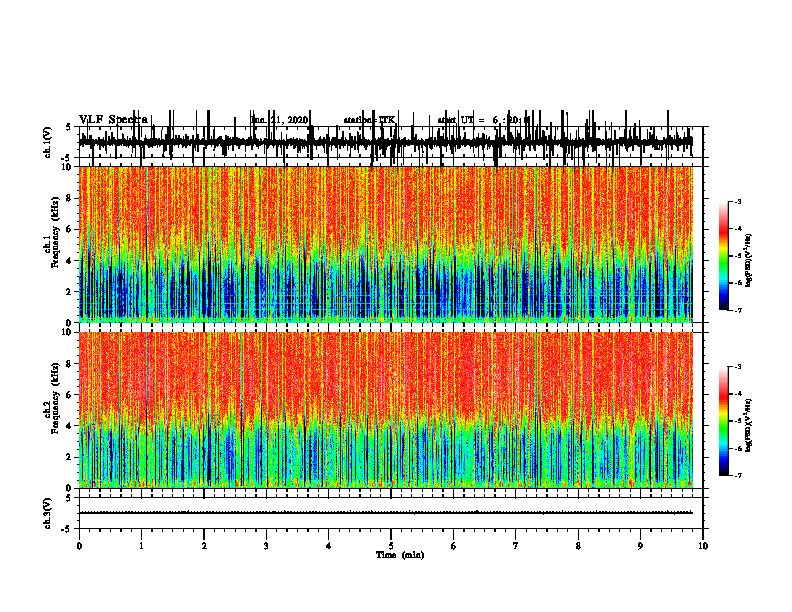This screenshot has height=612, width=792.
Task: Click the 10 kHz tick on ch.2 spectrogram axis
Action: point(68,332)
